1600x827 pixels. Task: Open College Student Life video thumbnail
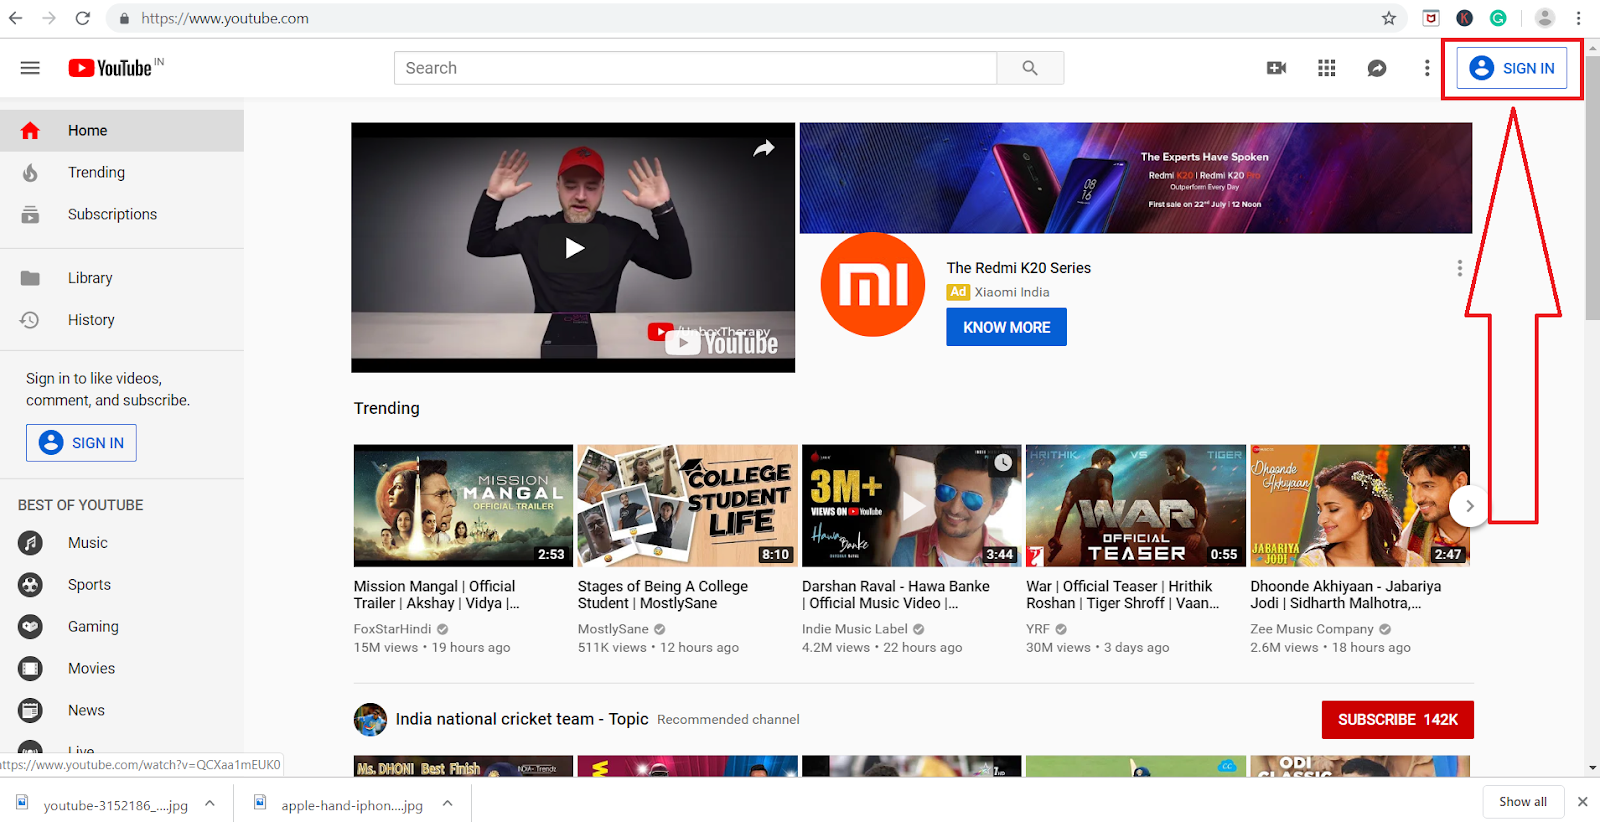tap(687, 506)
